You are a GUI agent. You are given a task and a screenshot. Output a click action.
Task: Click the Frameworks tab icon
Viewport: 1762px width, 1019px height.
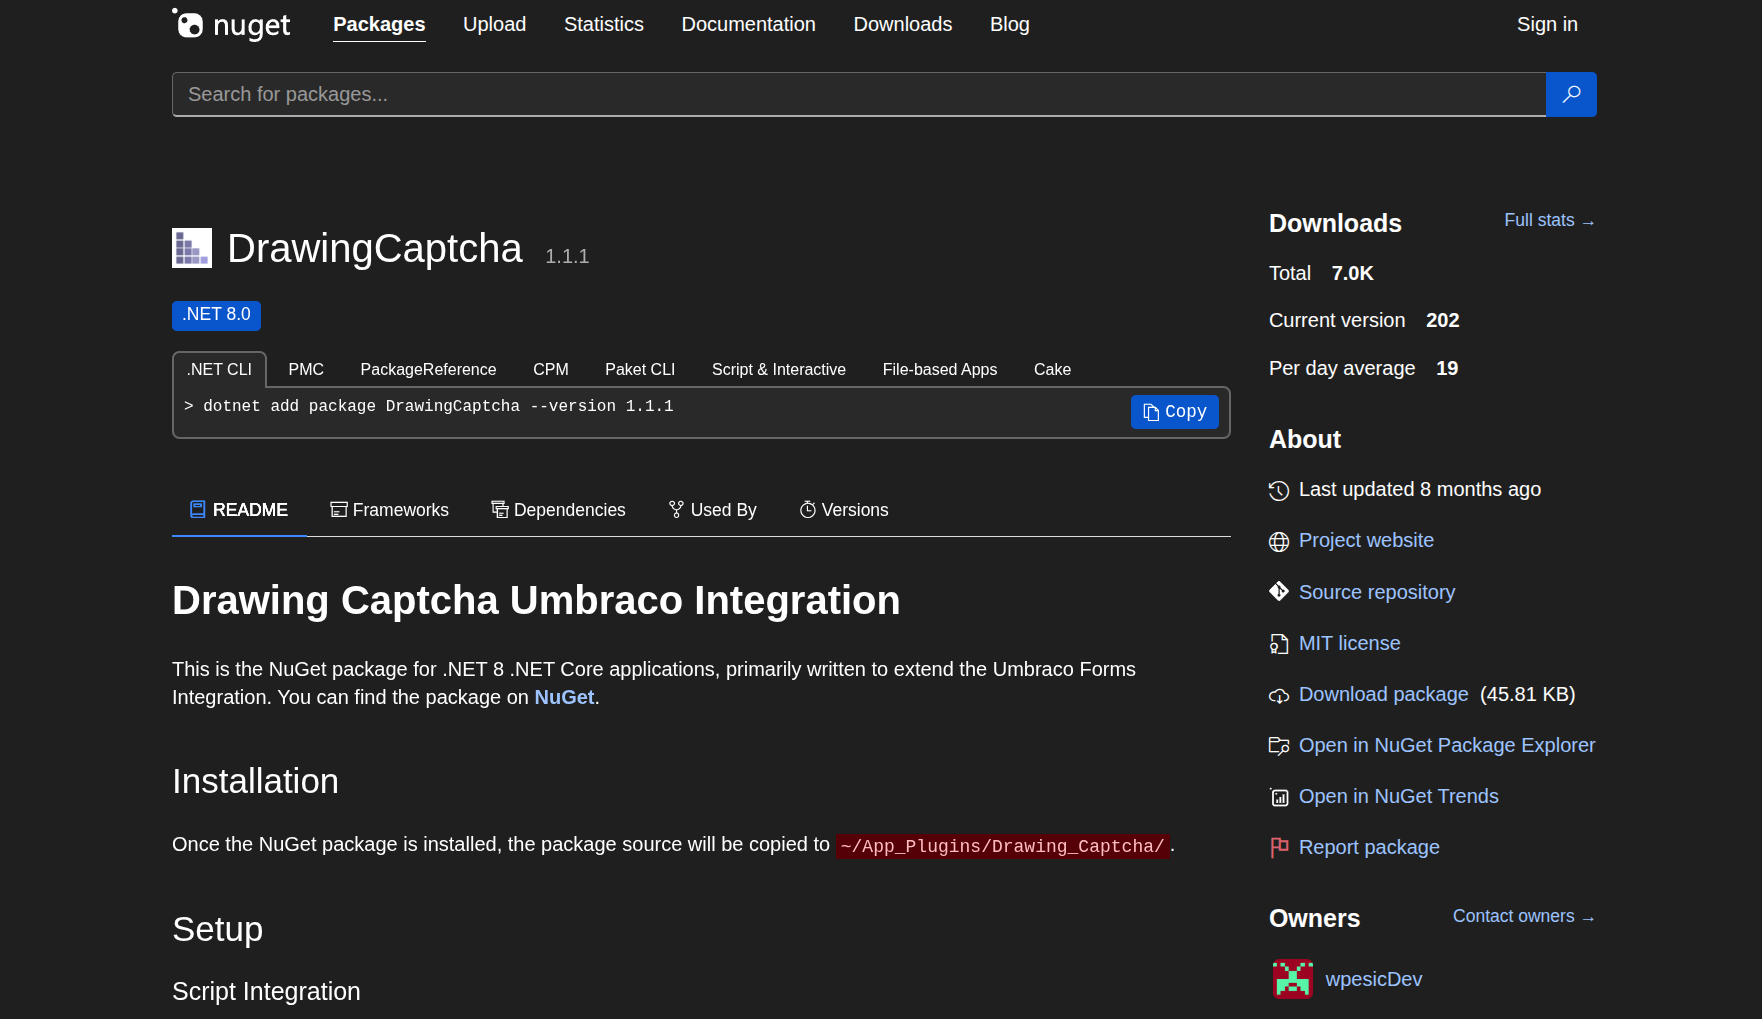tap(339, 509)
